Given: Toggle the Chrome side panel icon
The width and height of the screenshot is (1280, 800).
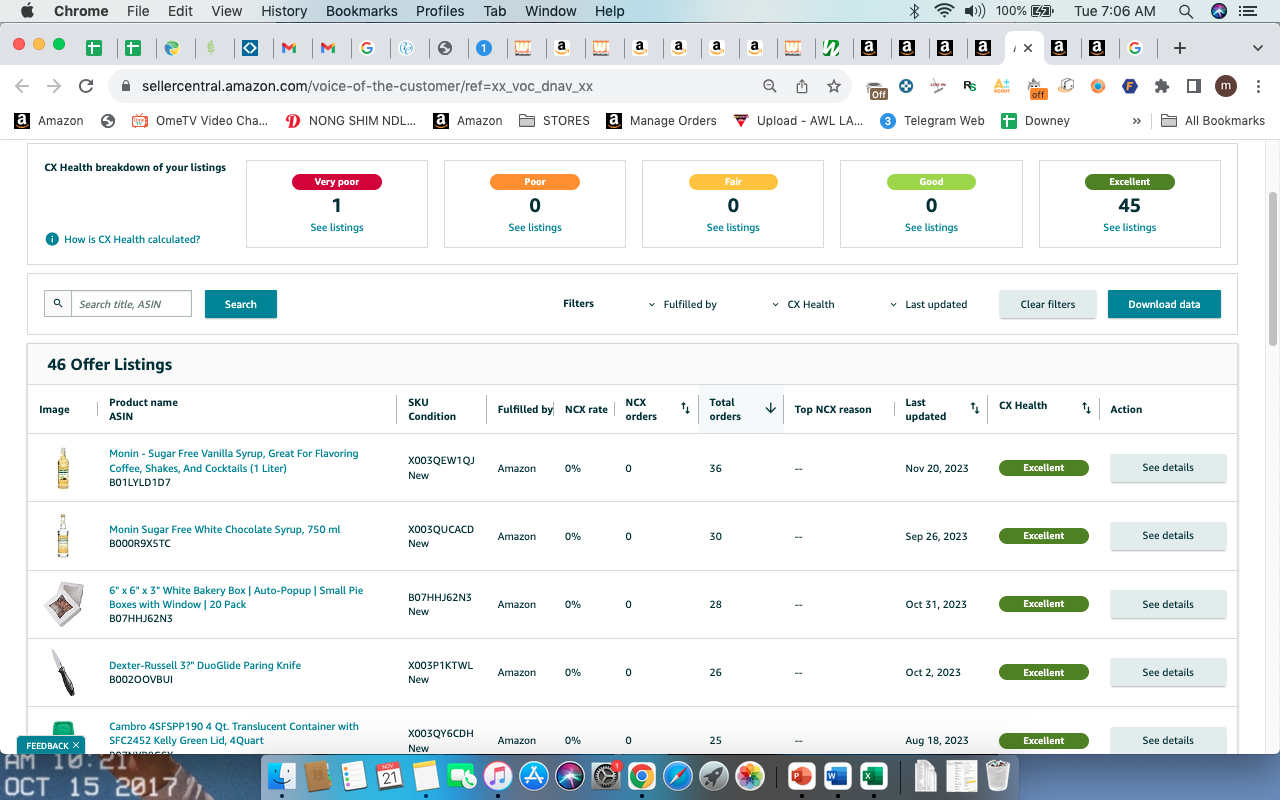Looking at the screenshot, I should 1193,86.
